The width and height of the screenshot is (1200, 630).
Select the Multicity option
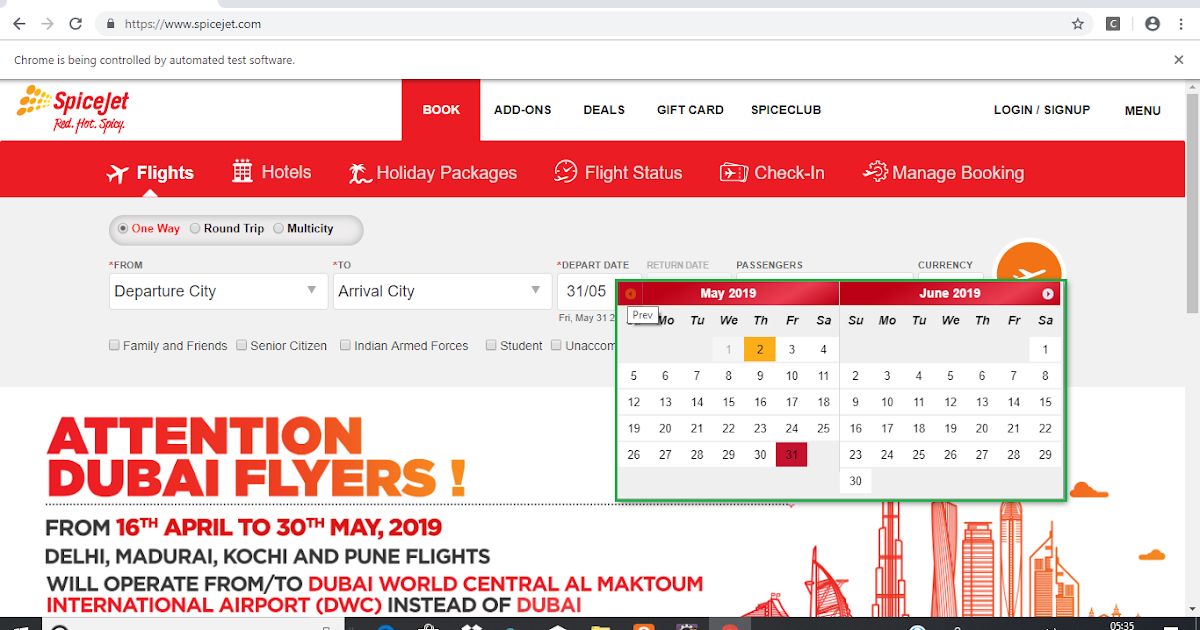coord(279,229)
